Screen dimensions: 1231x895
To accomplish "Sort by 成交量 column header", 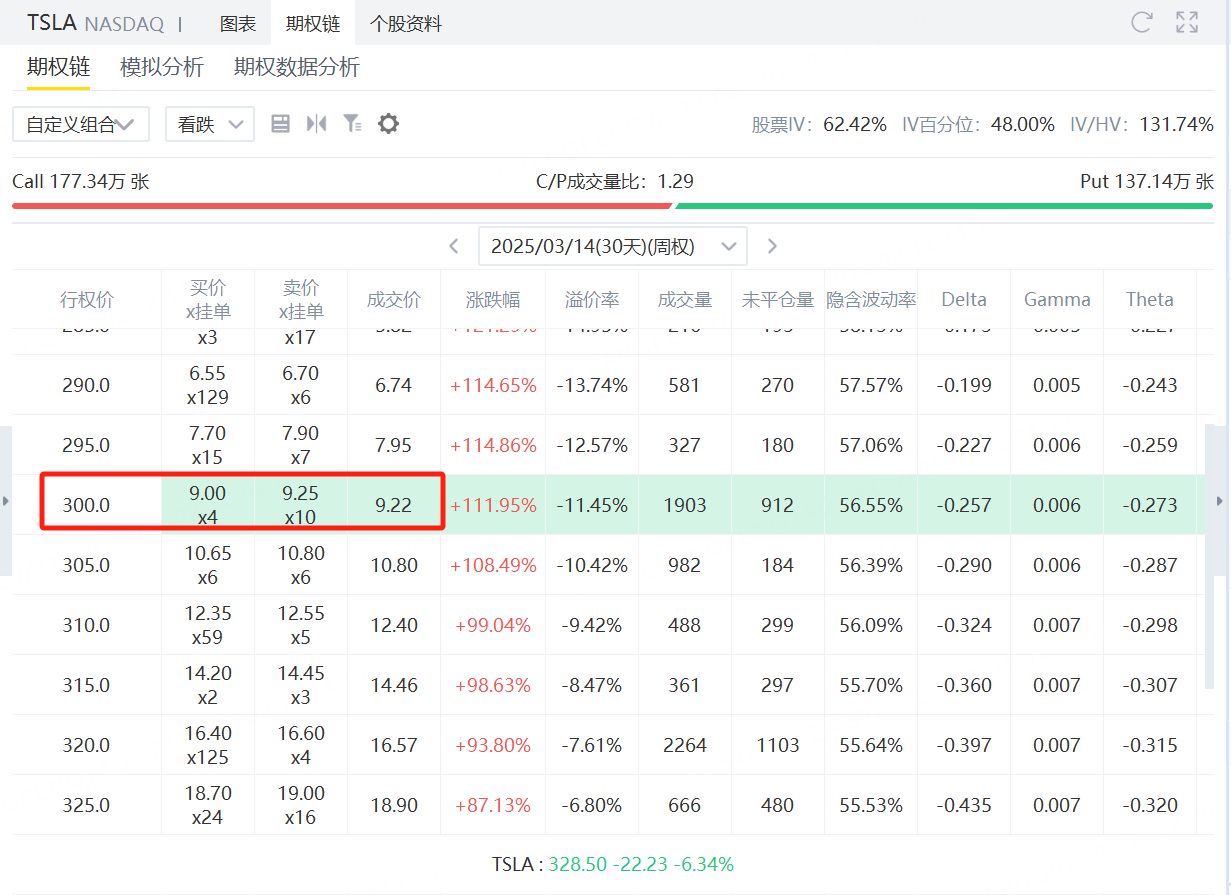I will [x=685, y=299].
